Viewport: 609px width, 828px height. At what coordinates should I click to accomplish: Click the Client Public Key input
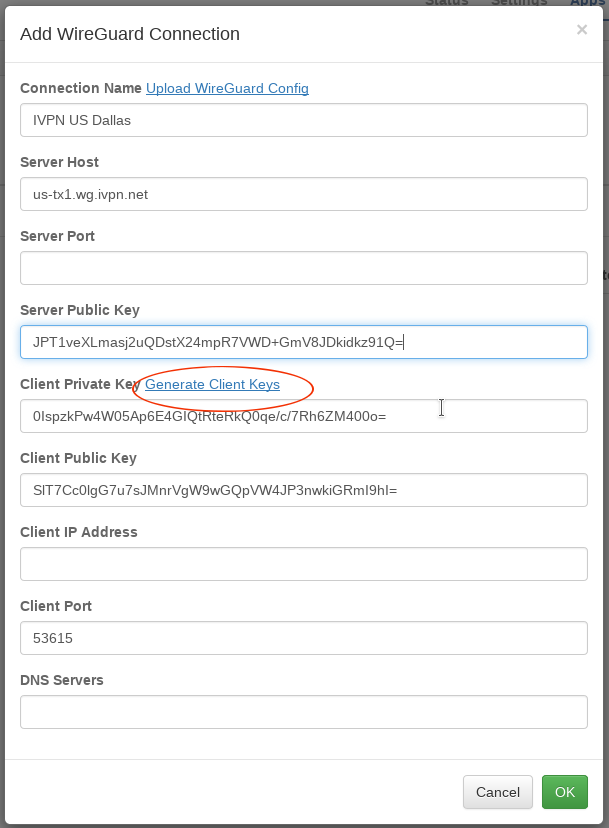[303, 490]
